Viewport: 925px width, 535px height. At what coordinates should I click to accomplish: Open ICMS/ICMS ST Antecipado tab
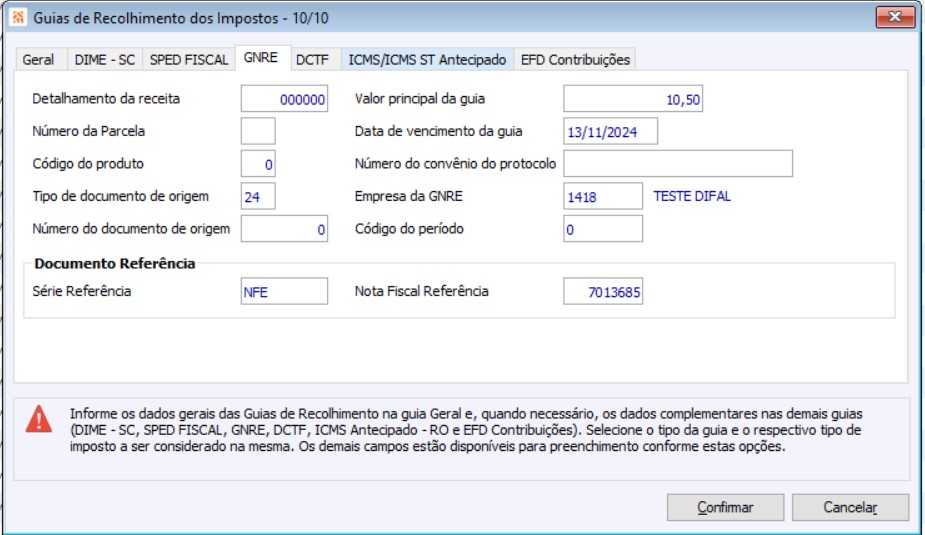pos(427,60)
